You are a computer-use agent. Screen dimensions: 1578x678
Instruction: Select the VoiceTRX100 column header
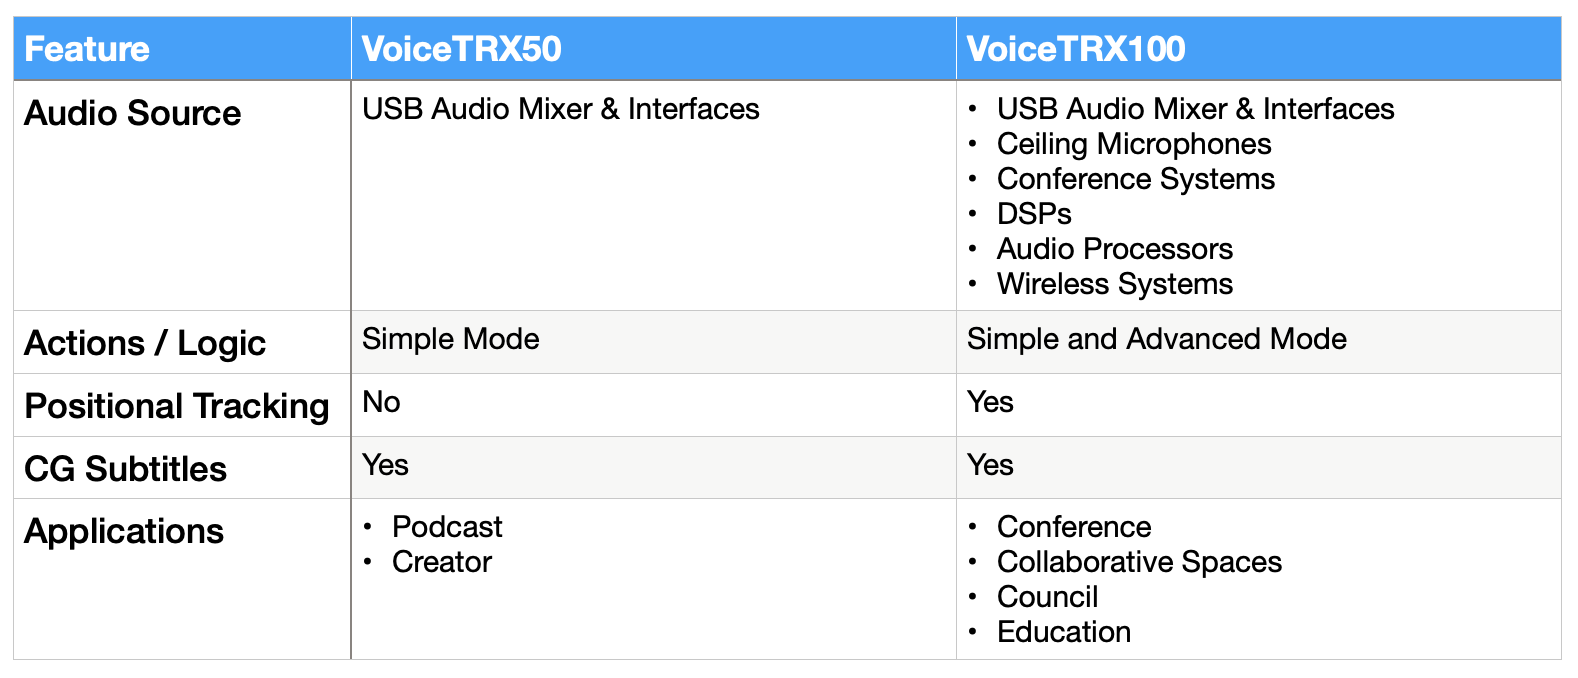coord(1075,49)
